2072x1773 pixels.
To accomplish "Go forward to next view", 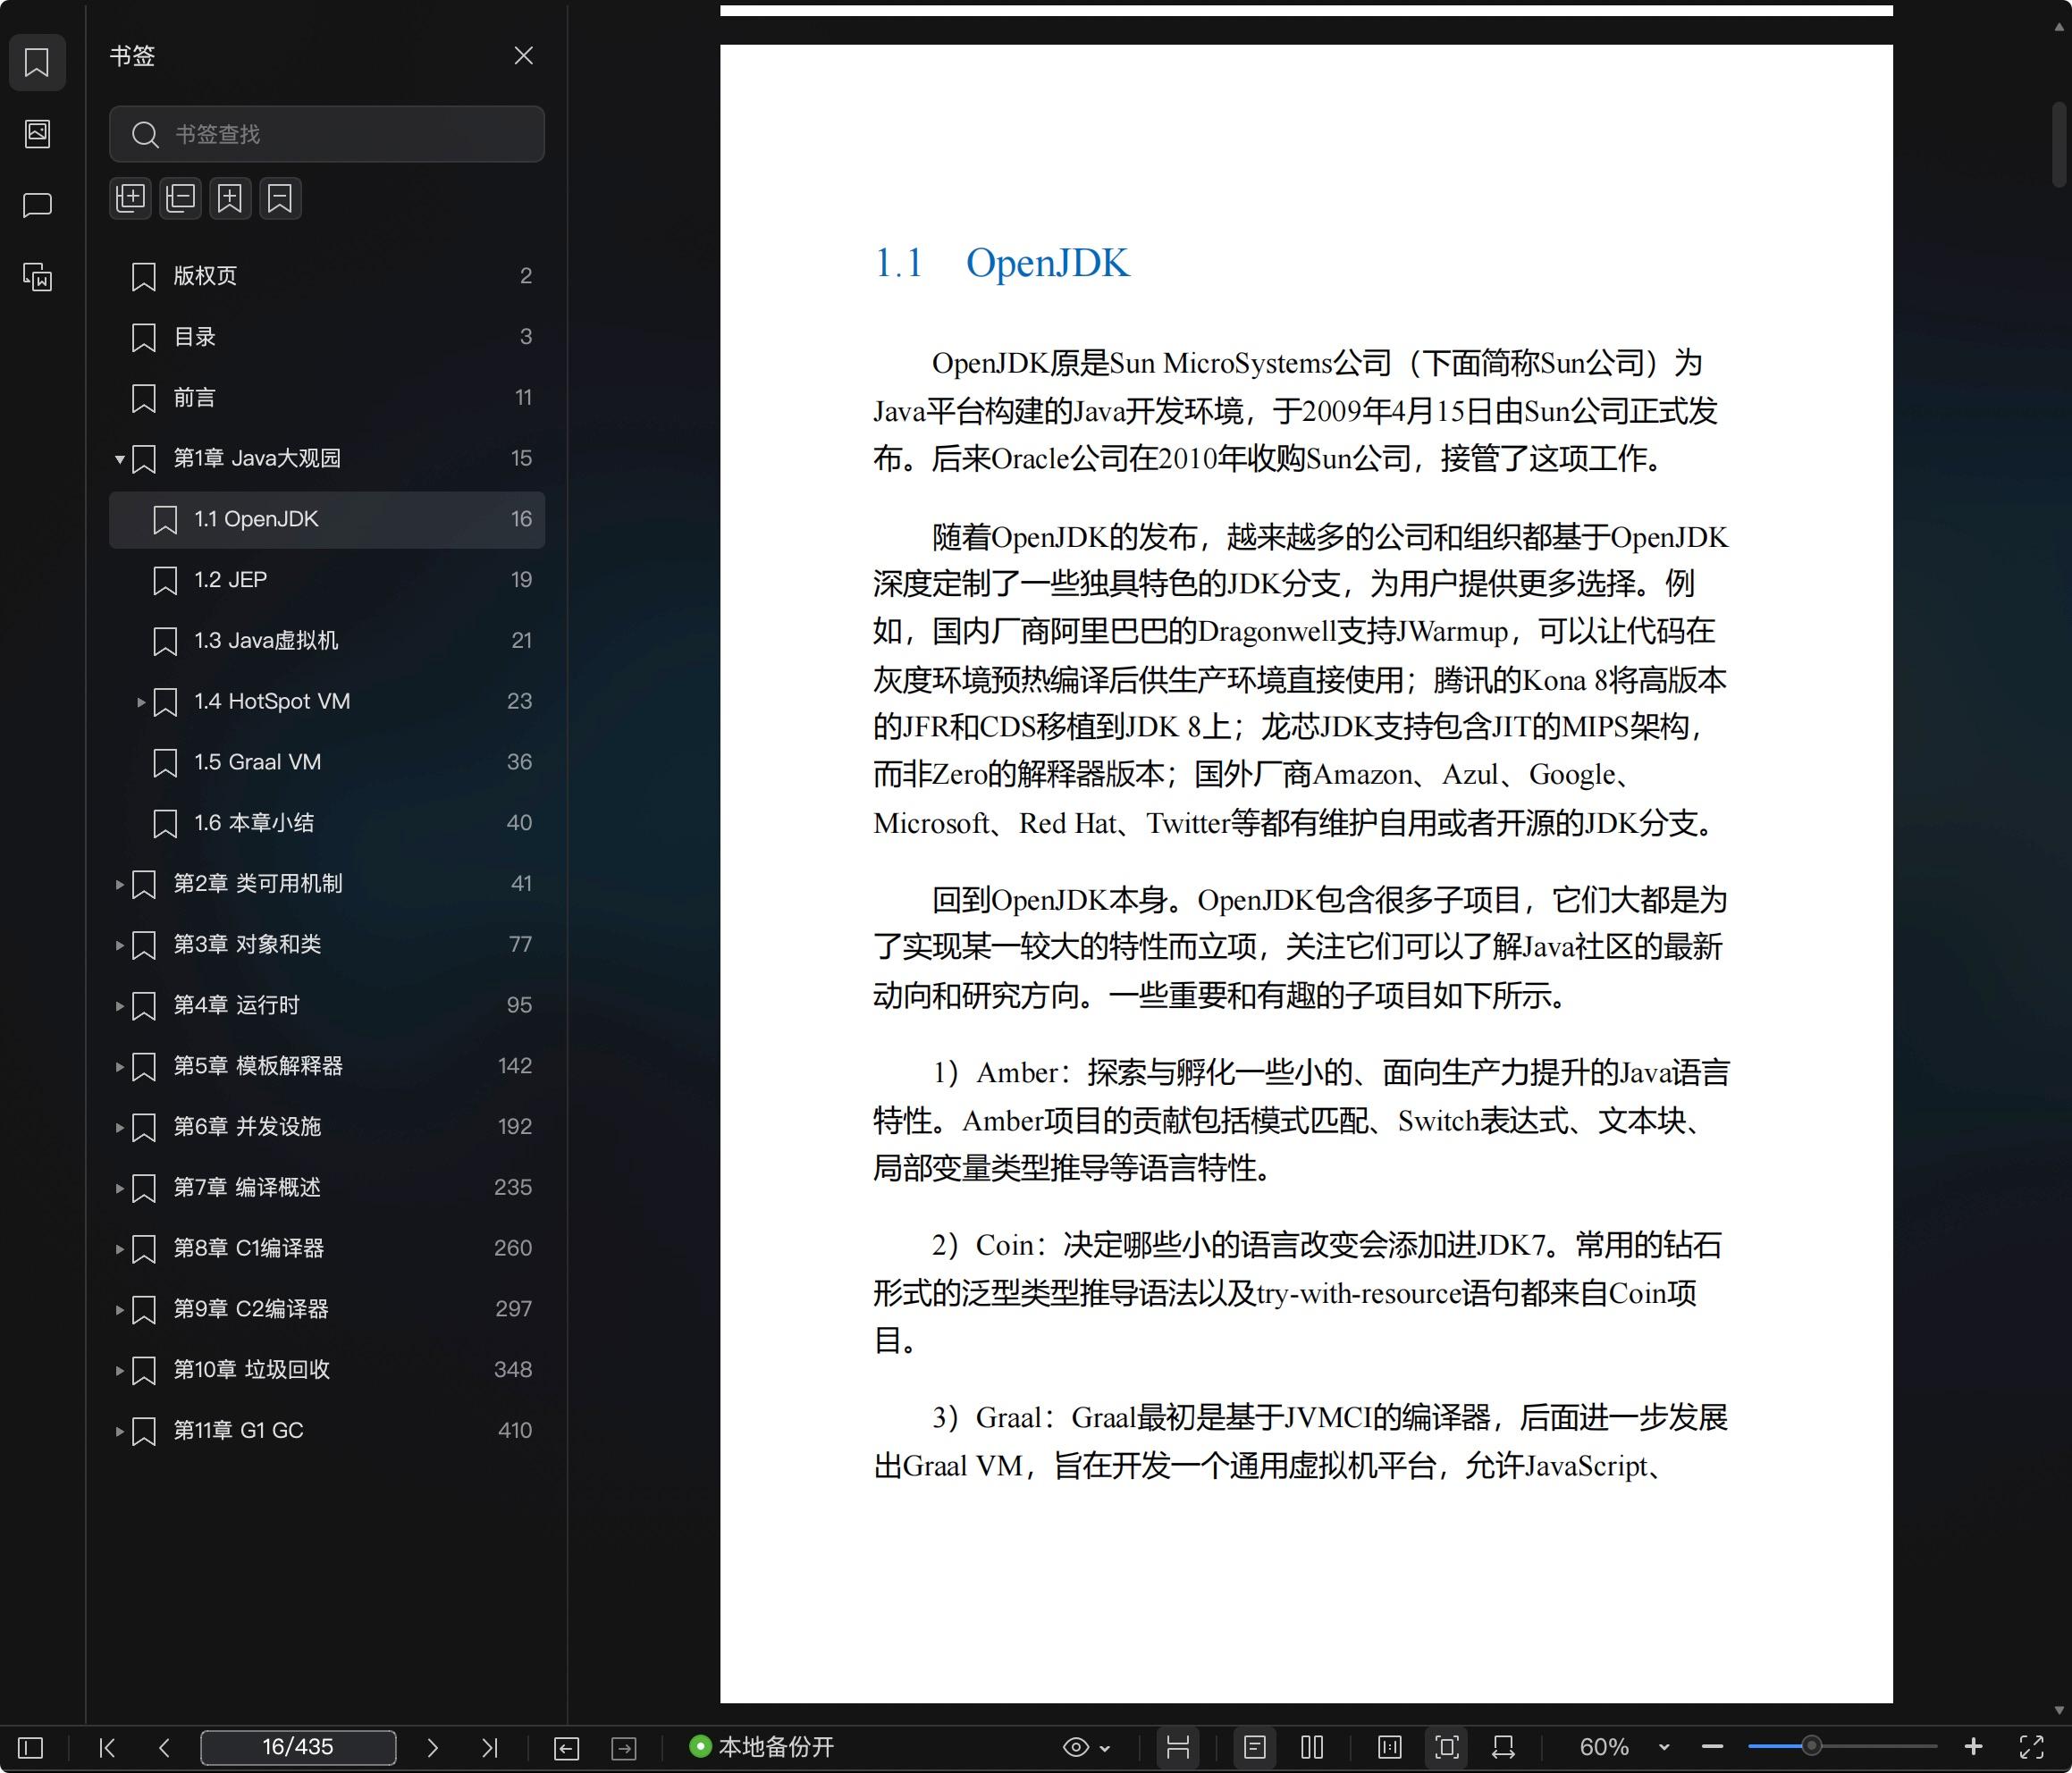I will click(624, 1747).
